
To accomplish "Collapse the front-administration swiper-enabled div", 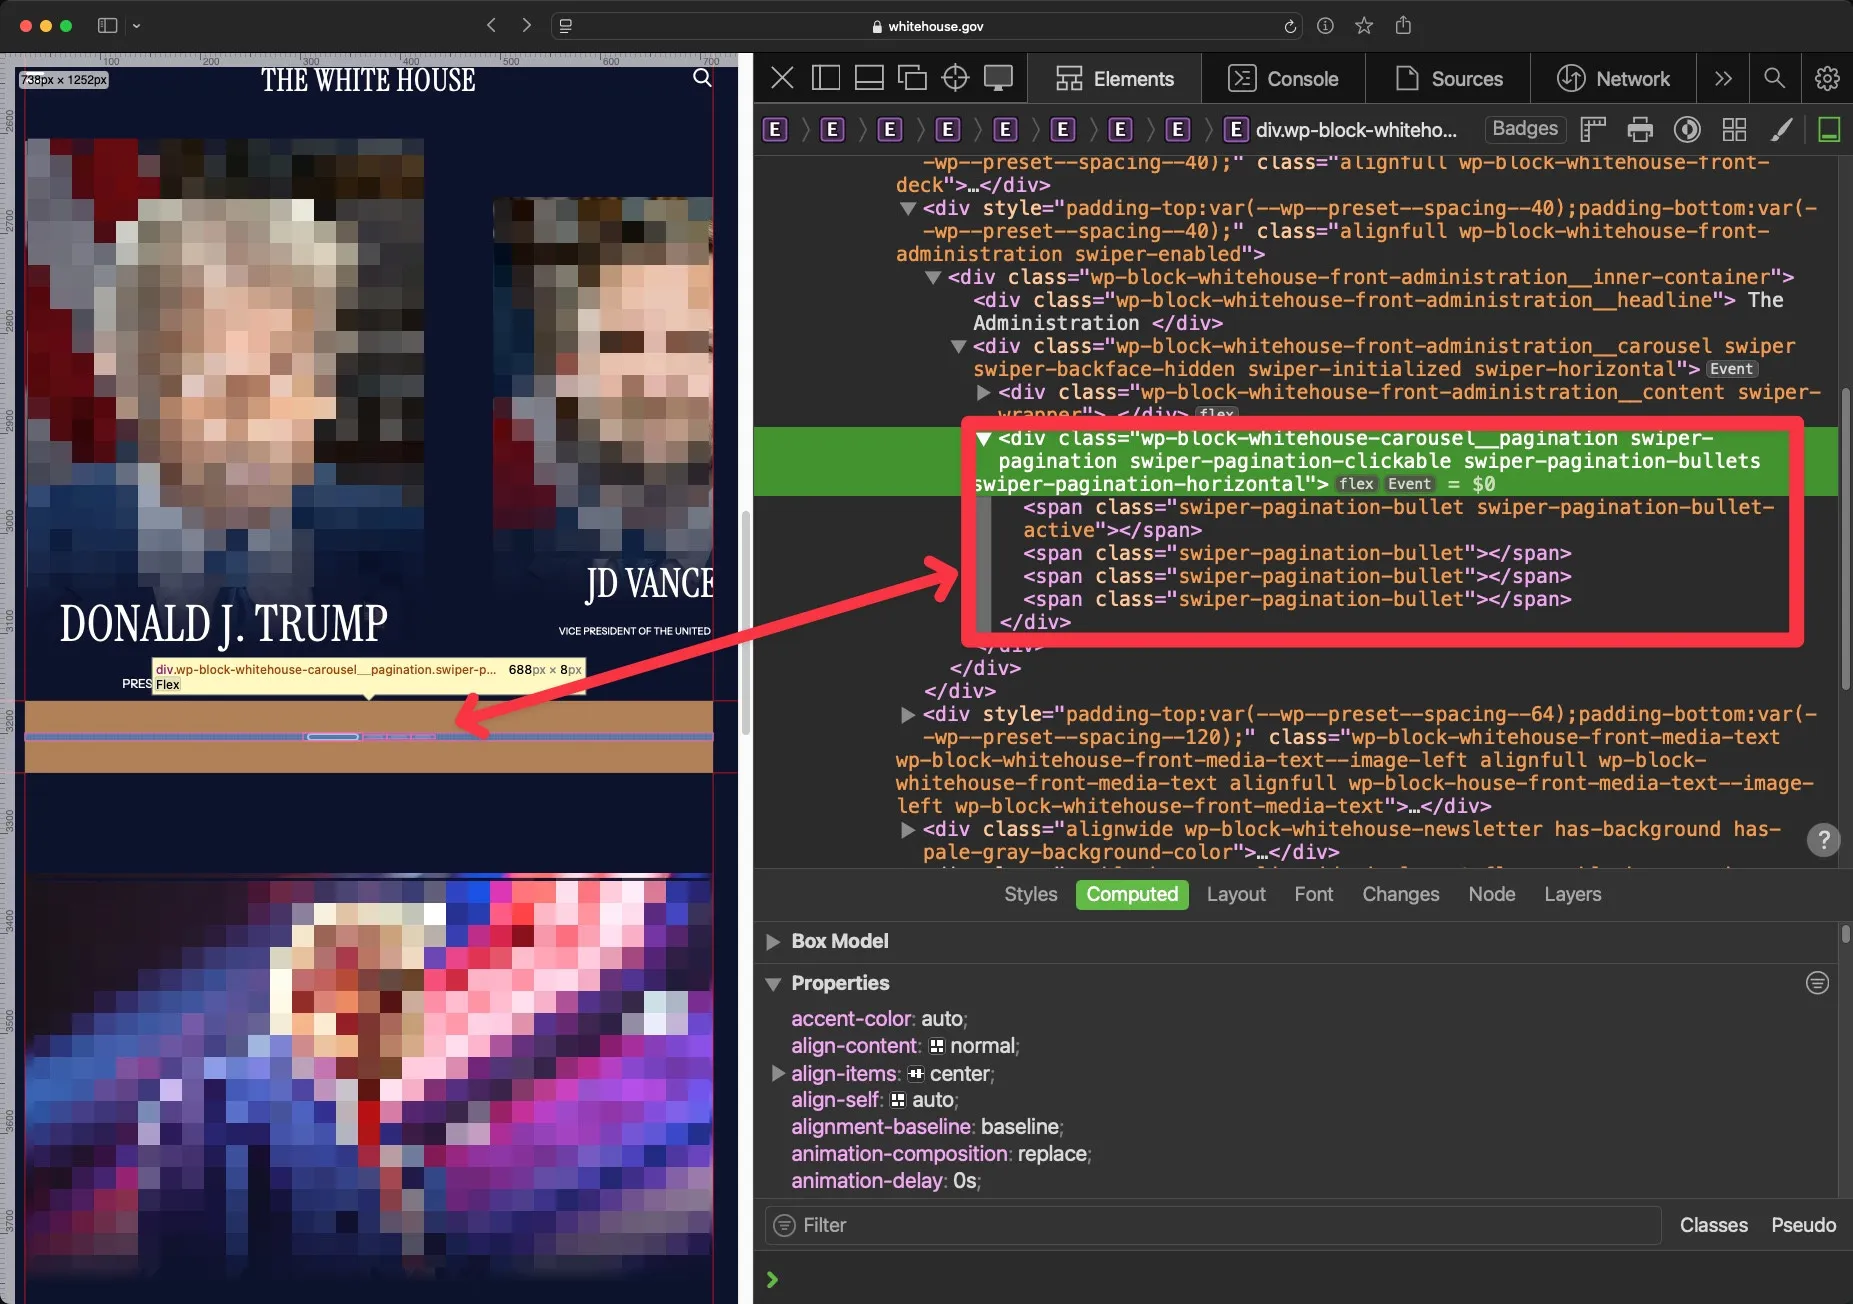I will click(908, 208).
